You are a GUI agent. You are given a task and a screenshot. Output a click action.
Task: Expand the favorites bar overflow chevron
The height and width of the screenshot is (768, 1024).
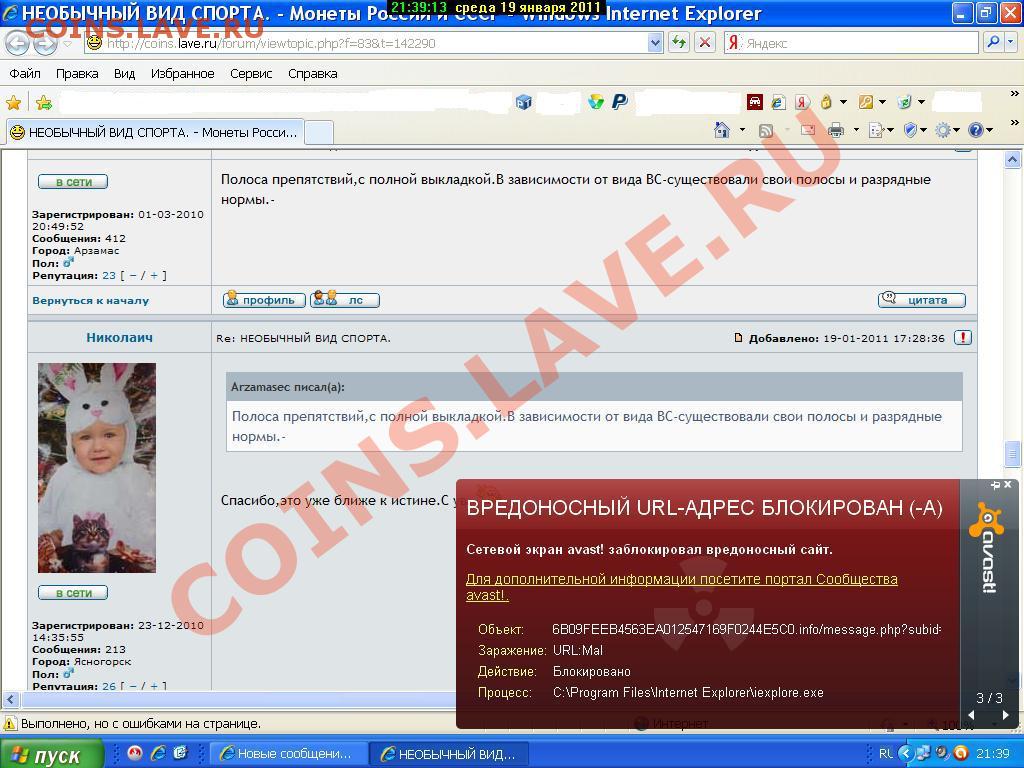click(x=1014, y=95)
